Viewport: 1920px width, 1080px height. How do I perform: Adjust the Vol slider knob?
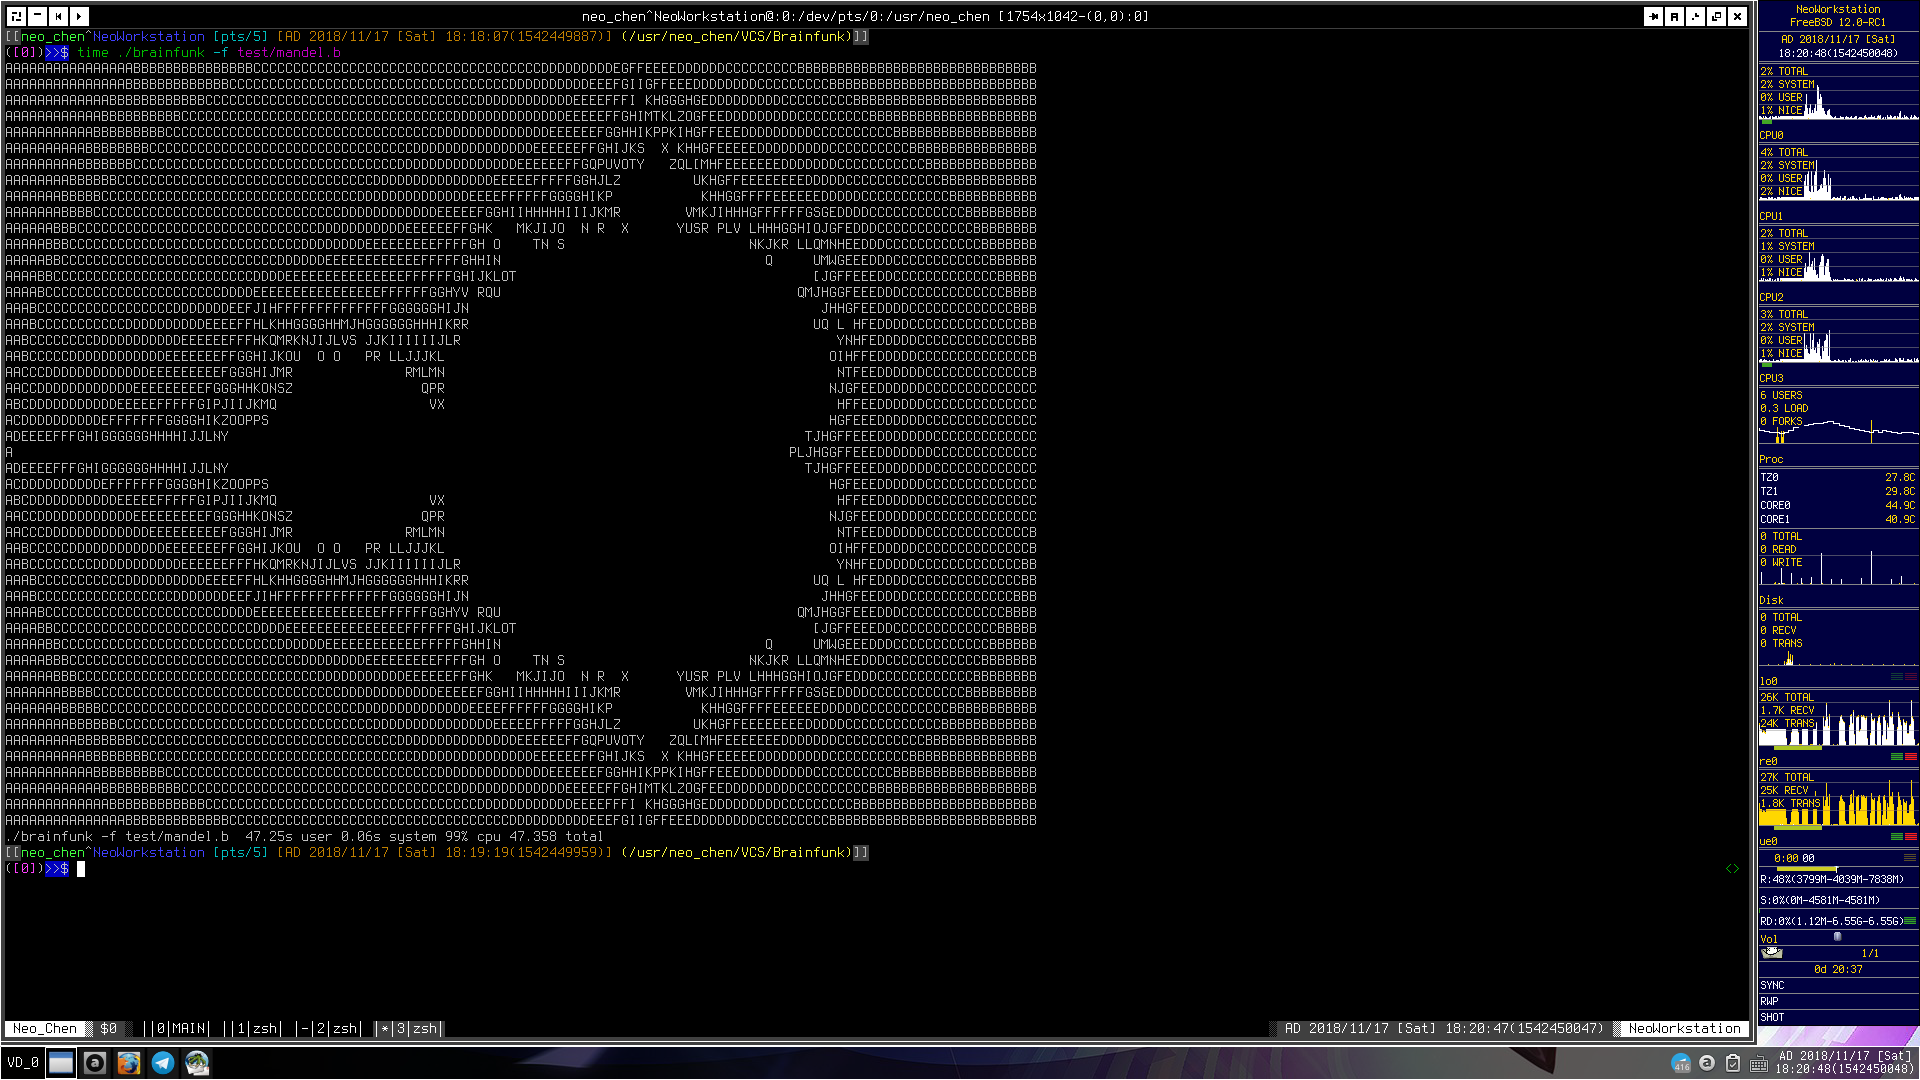coord(1837,937)
